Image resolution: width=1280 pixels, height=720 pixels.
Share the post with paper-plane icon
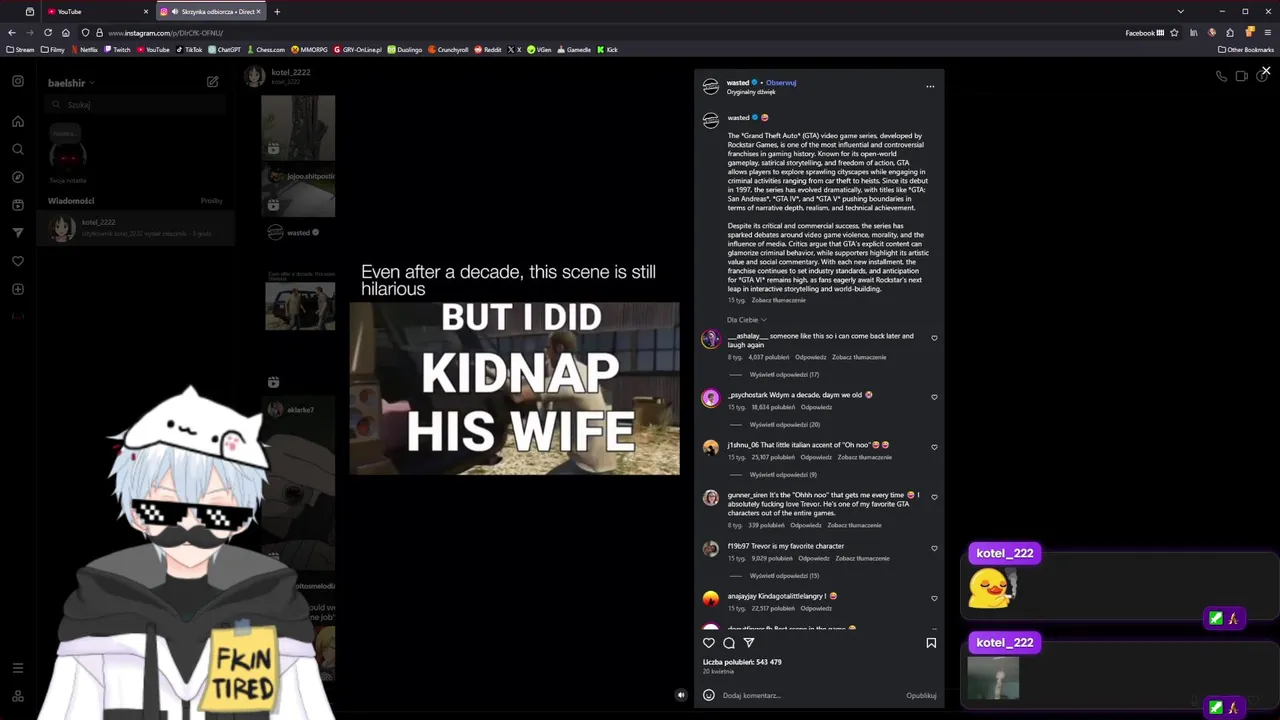(x=749, y=643)
